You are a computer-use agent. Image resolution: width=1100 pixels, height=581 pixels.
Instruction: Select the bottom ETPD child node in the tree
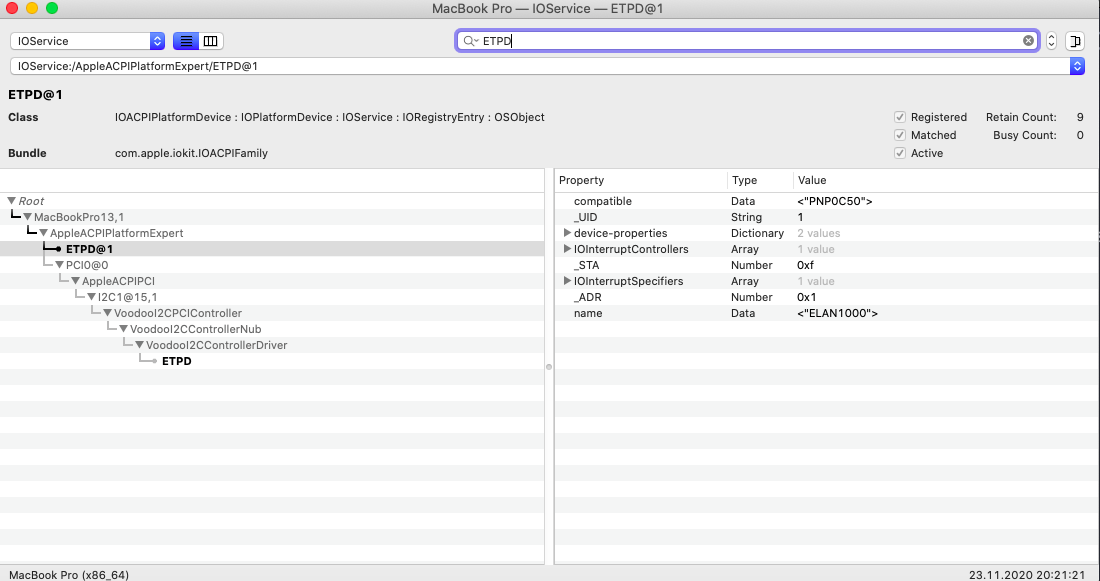[x=177, y=361]
